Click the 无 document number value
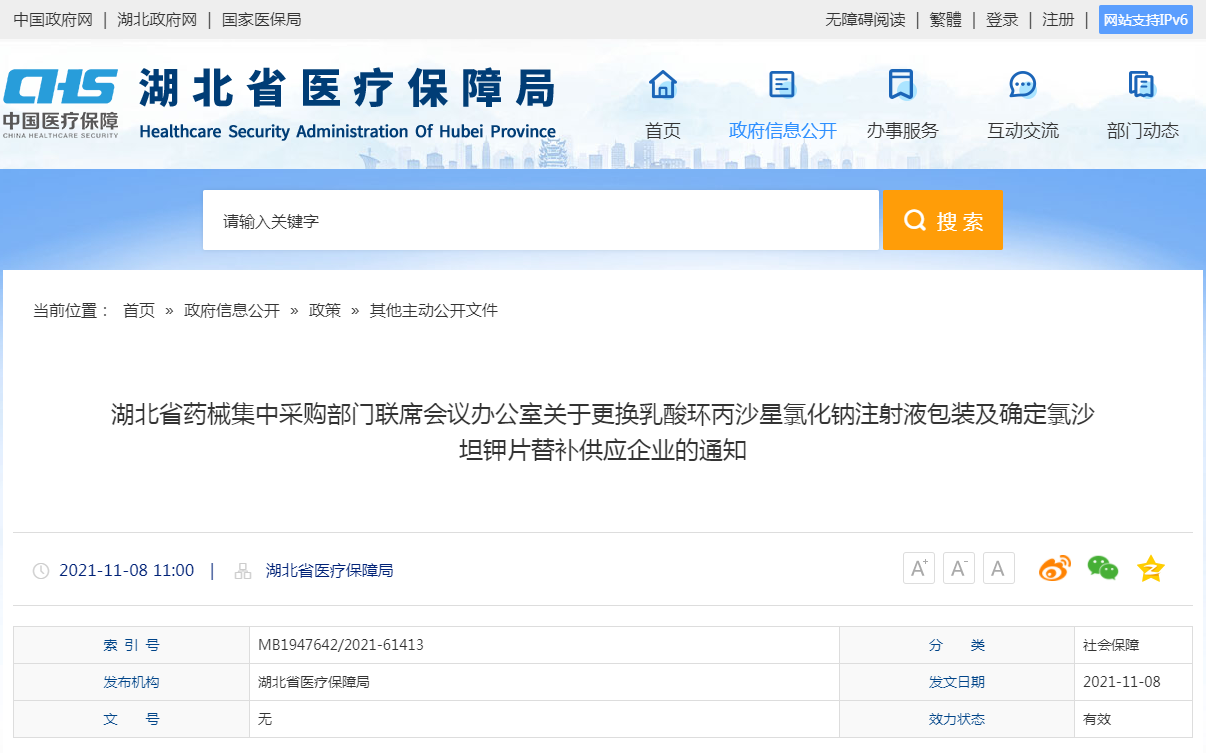This screenshot has width=1206, height=753. tap(265, 719)
